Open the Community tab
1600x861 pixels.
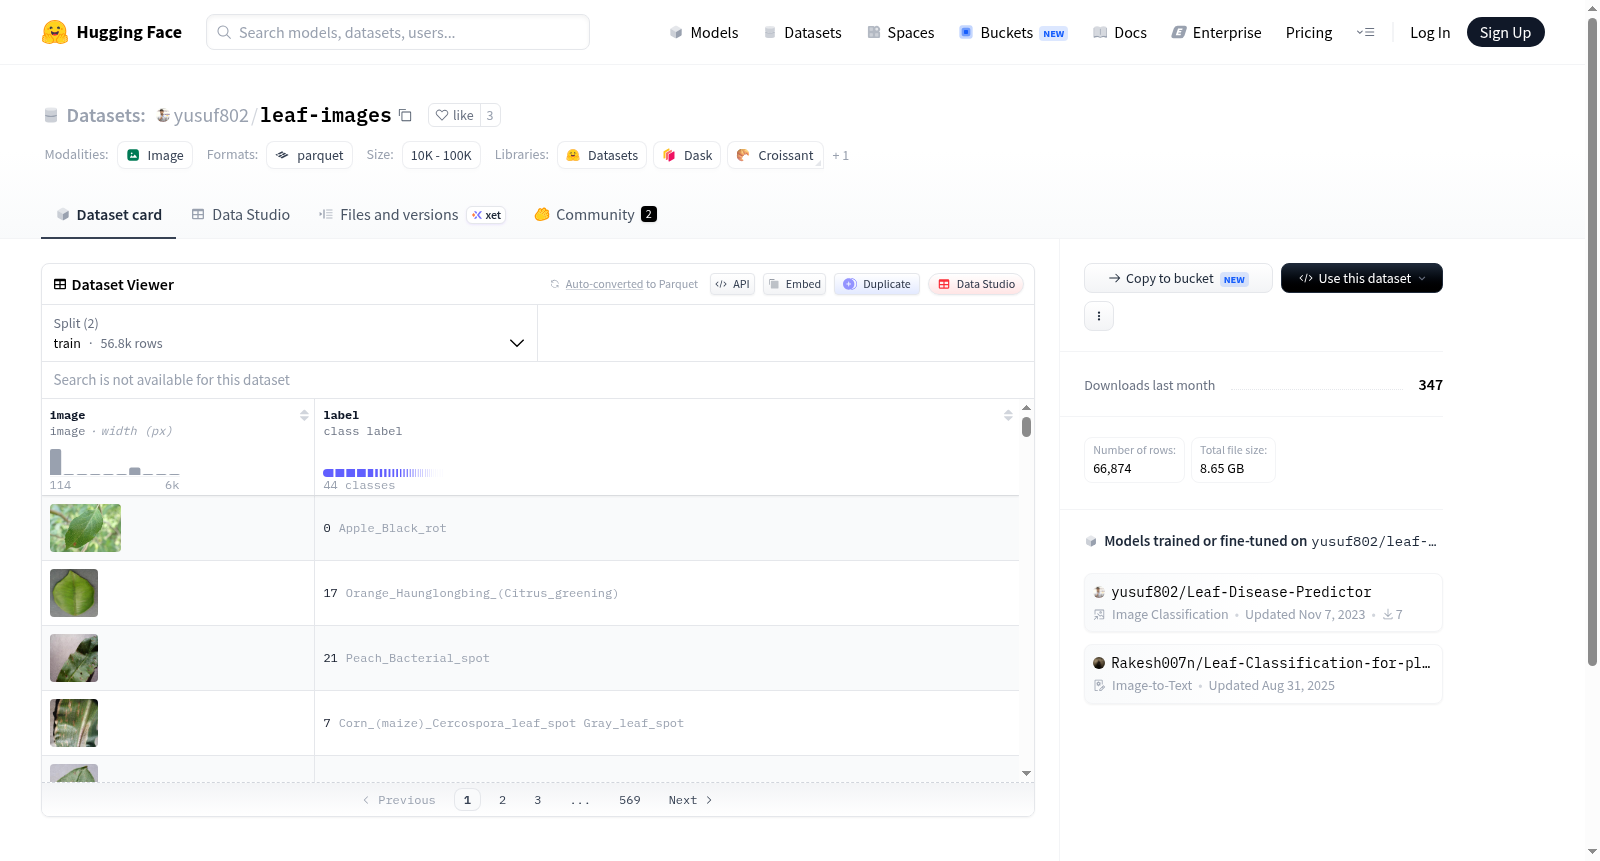[595, 214]
